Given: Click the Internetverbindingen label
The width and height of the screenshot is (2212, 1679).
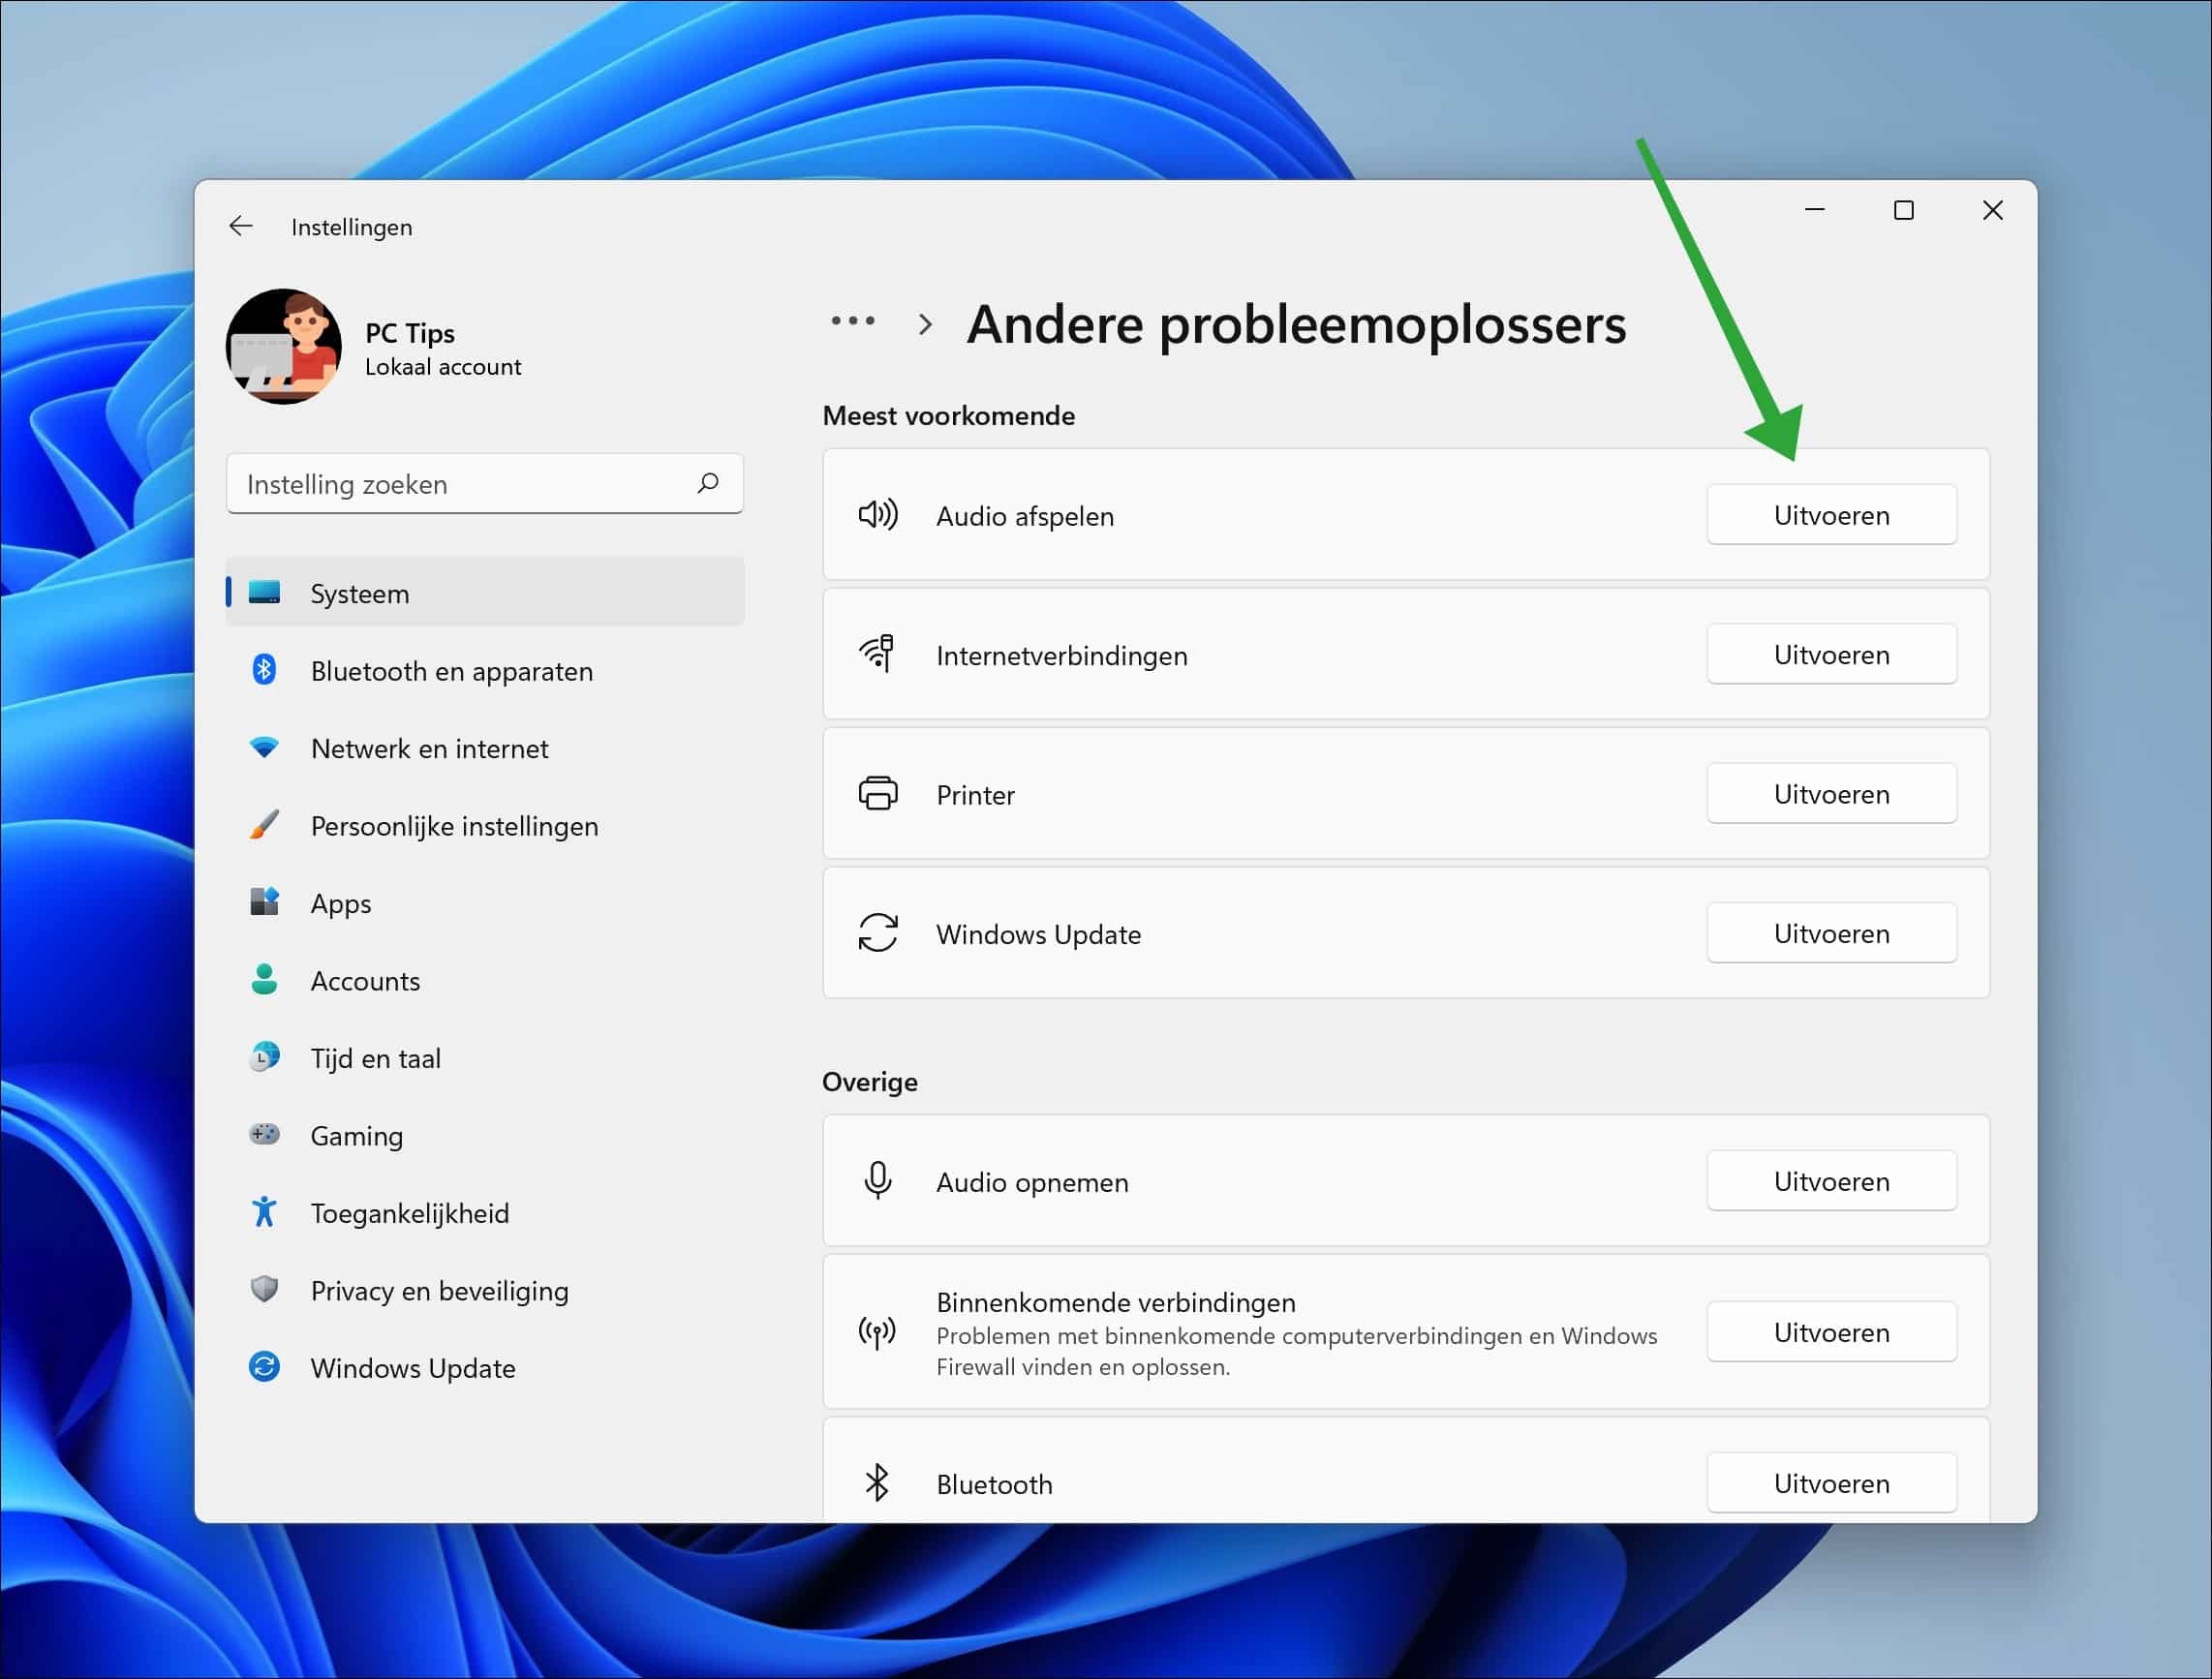Looking at the screenshot, I should tap(1061, 656).
